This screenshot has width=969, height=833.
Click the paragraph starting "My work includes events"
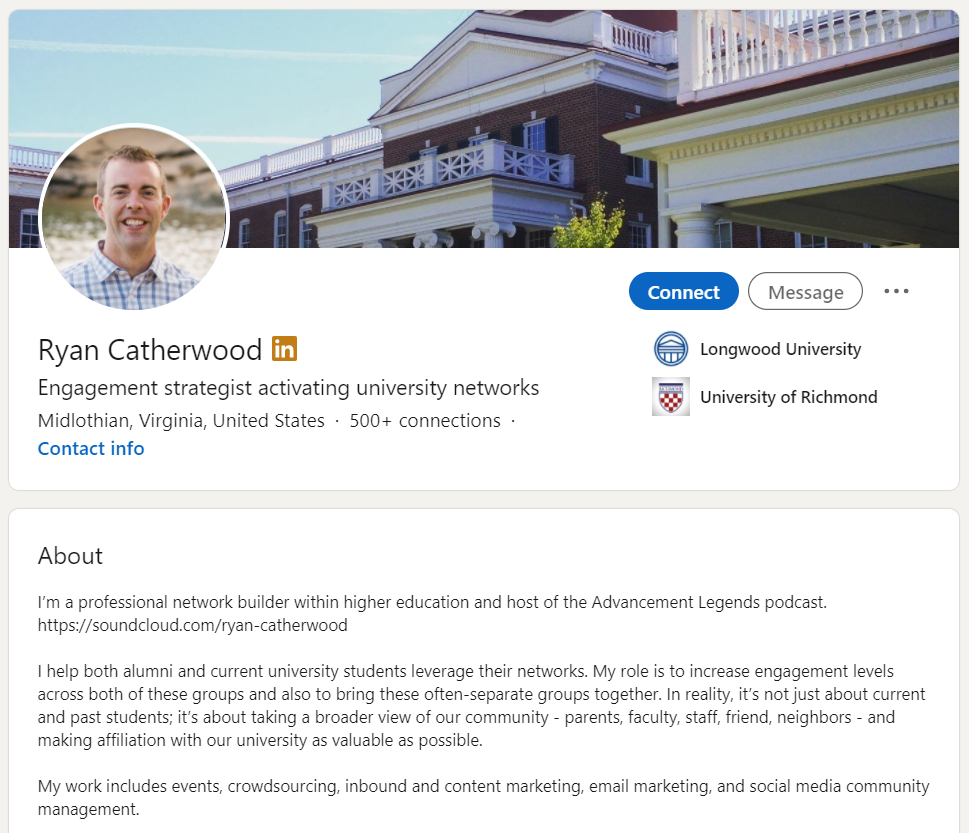coord(482,797)
